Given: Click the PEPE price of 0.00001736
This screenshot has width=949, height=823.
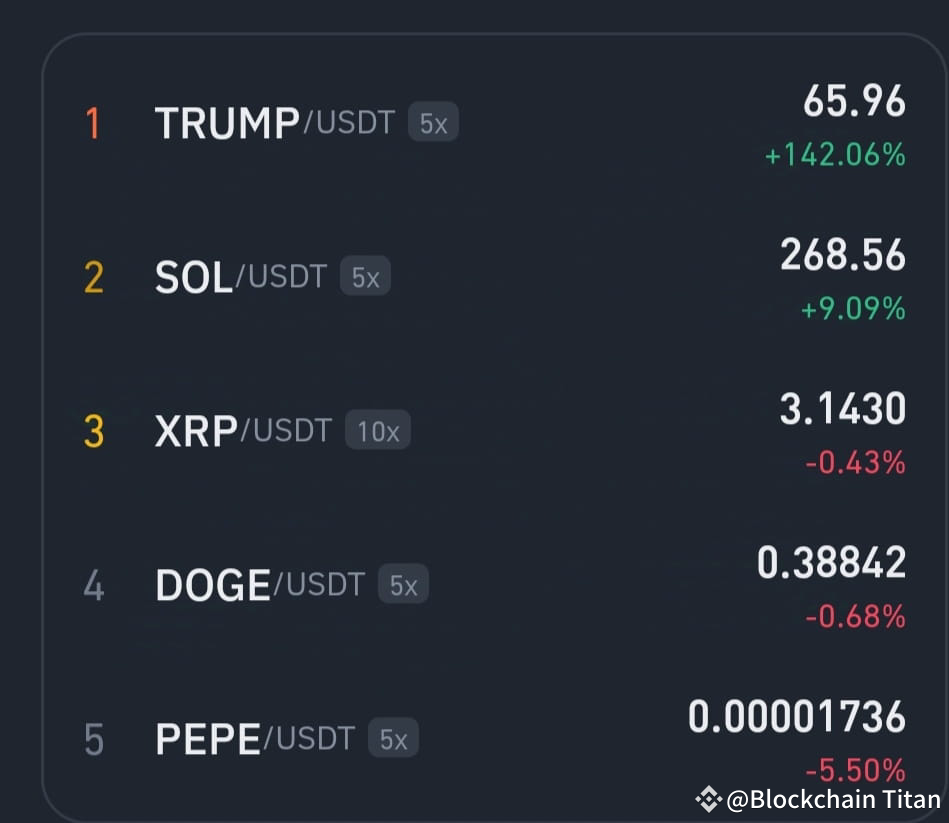Looking at the screenshot, I should pos(797,716).
